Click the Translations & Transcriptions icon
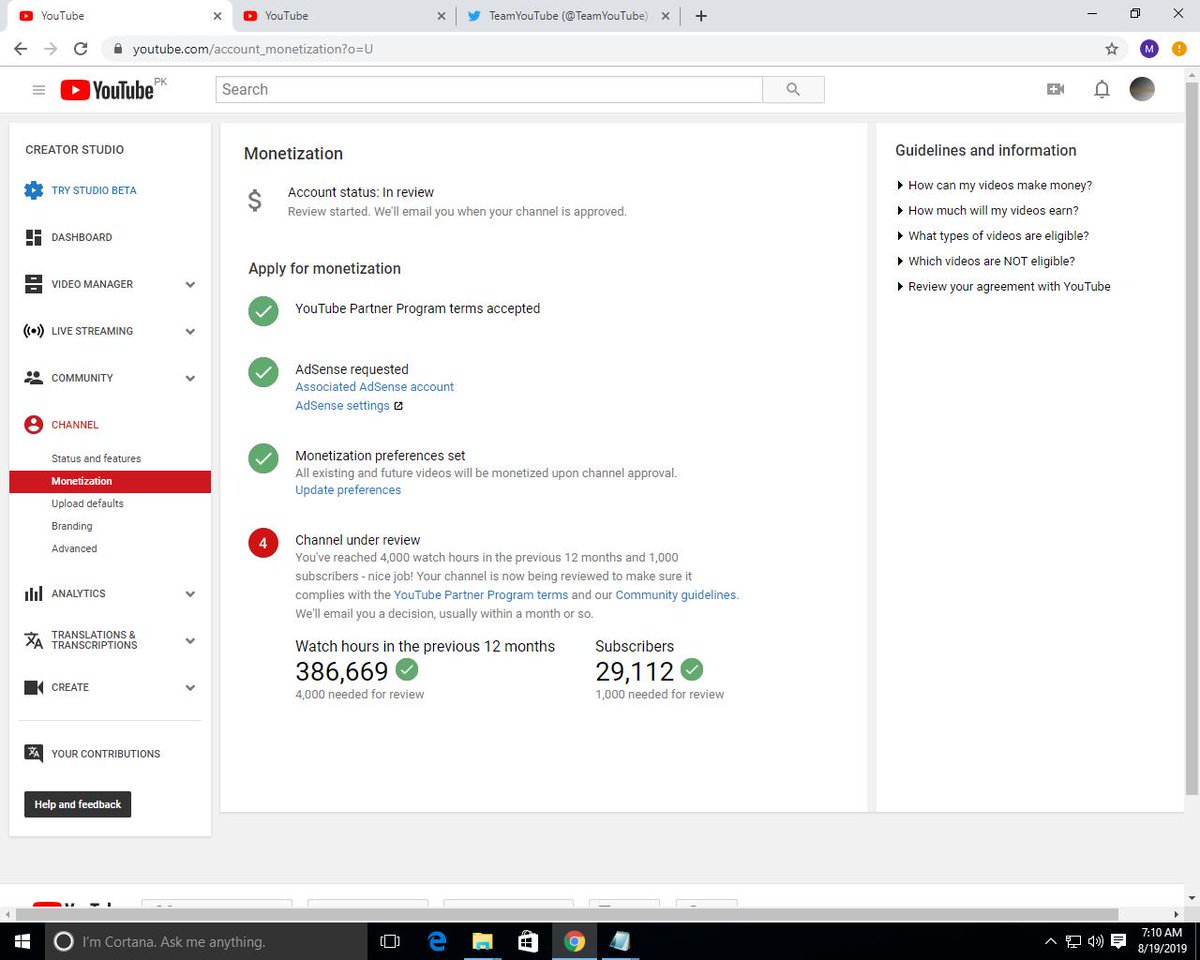Image resolution: width=1200 pixels, height=960 pixels. coord(33,640)
